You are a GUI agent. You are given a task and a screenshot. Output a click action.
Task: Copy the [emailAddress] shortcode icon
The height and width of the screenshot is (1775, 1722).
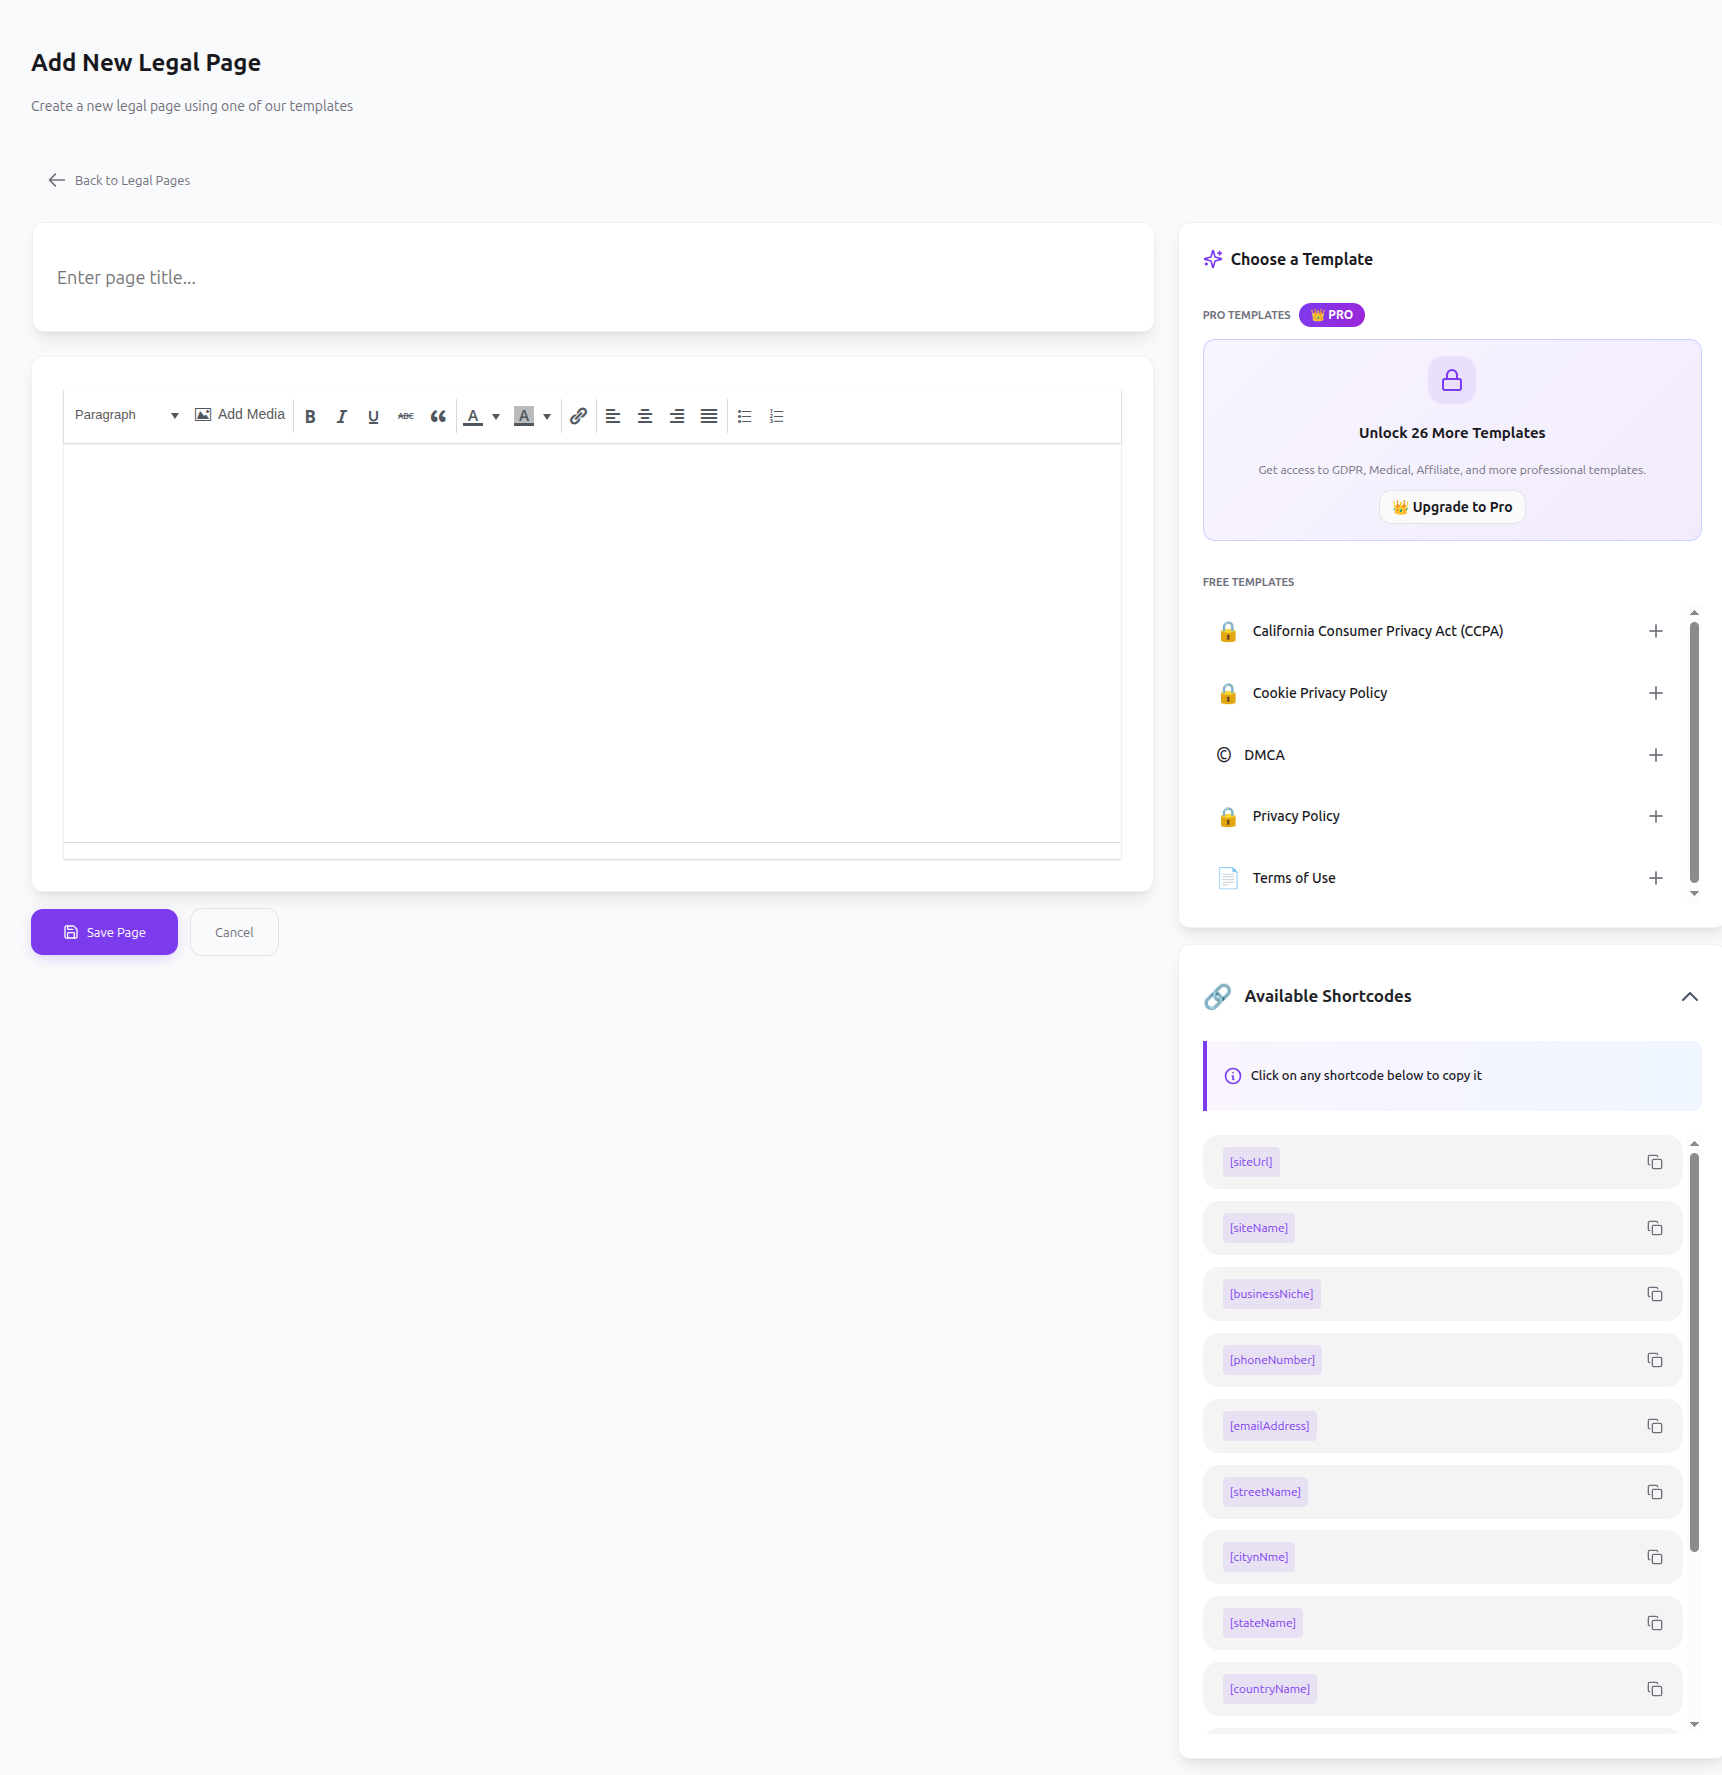(1655, 1426)
